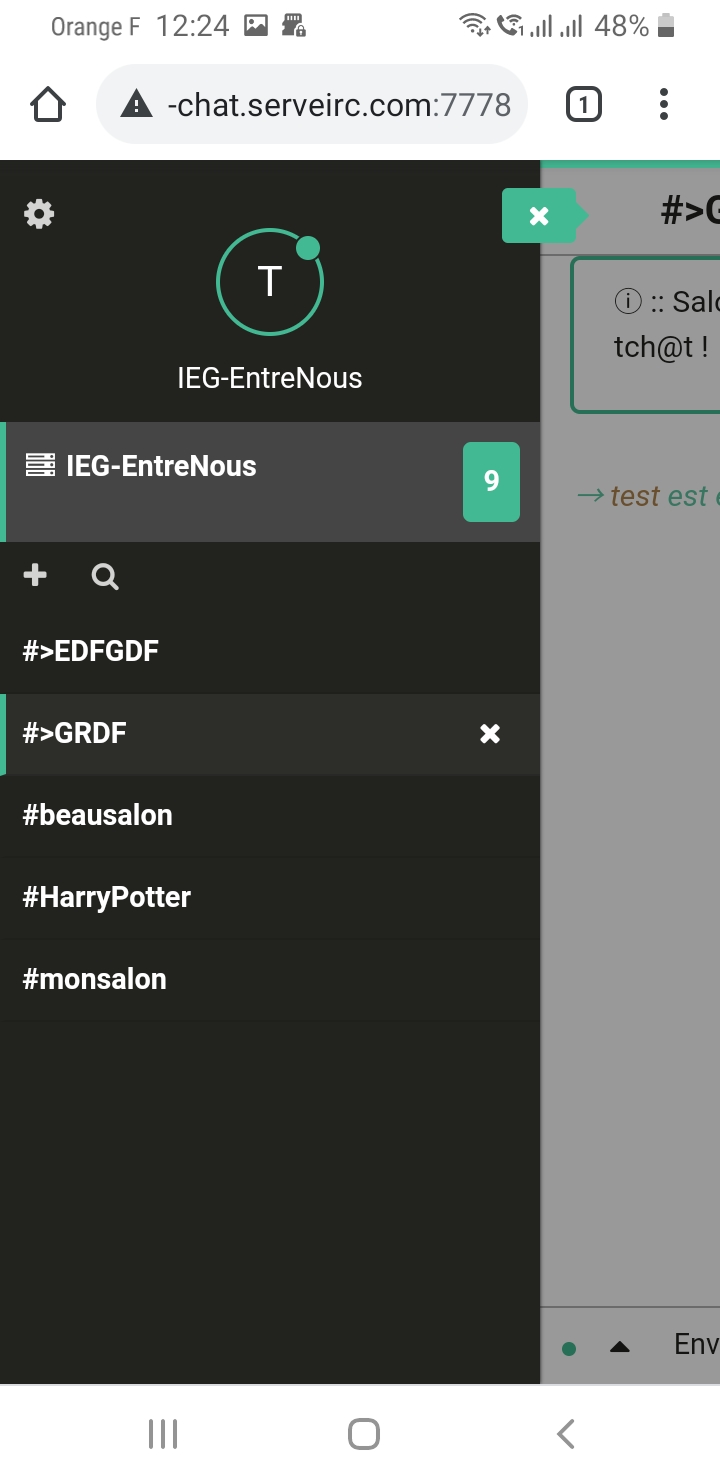Open the settings gear icon
Image resolution: width=720 pixels, height=1480 pixels.
(38, 214)
